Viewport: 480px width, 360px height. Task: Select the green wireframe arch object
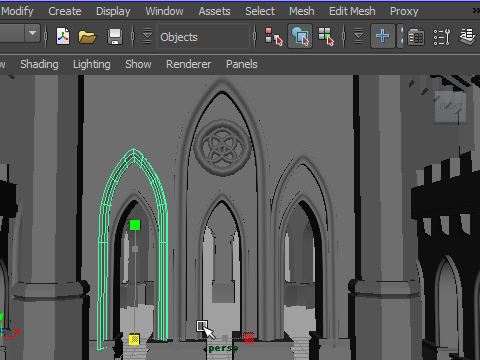[x=133, y=248]
